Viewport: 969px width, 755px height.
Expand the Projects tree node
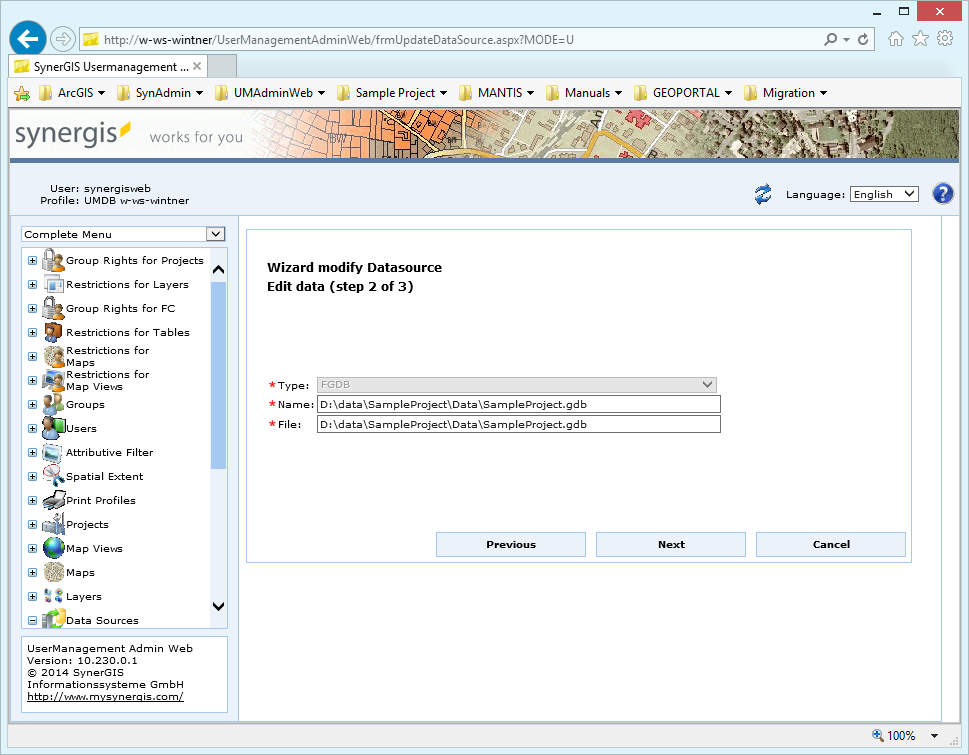pyautogui.click(x=31, y=524)
